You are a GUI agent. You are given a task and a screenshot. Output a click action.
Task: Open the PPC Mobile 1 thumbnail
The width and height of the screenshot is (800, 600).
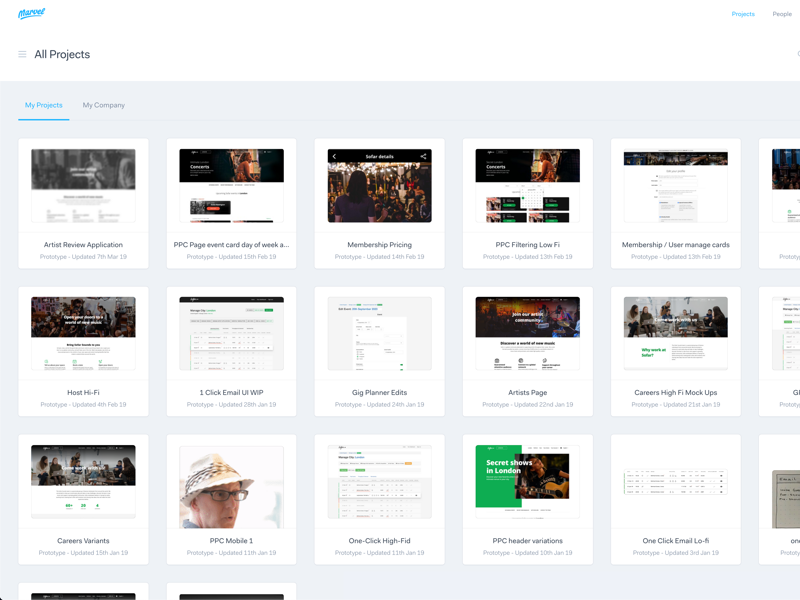[x=232, y=487]
